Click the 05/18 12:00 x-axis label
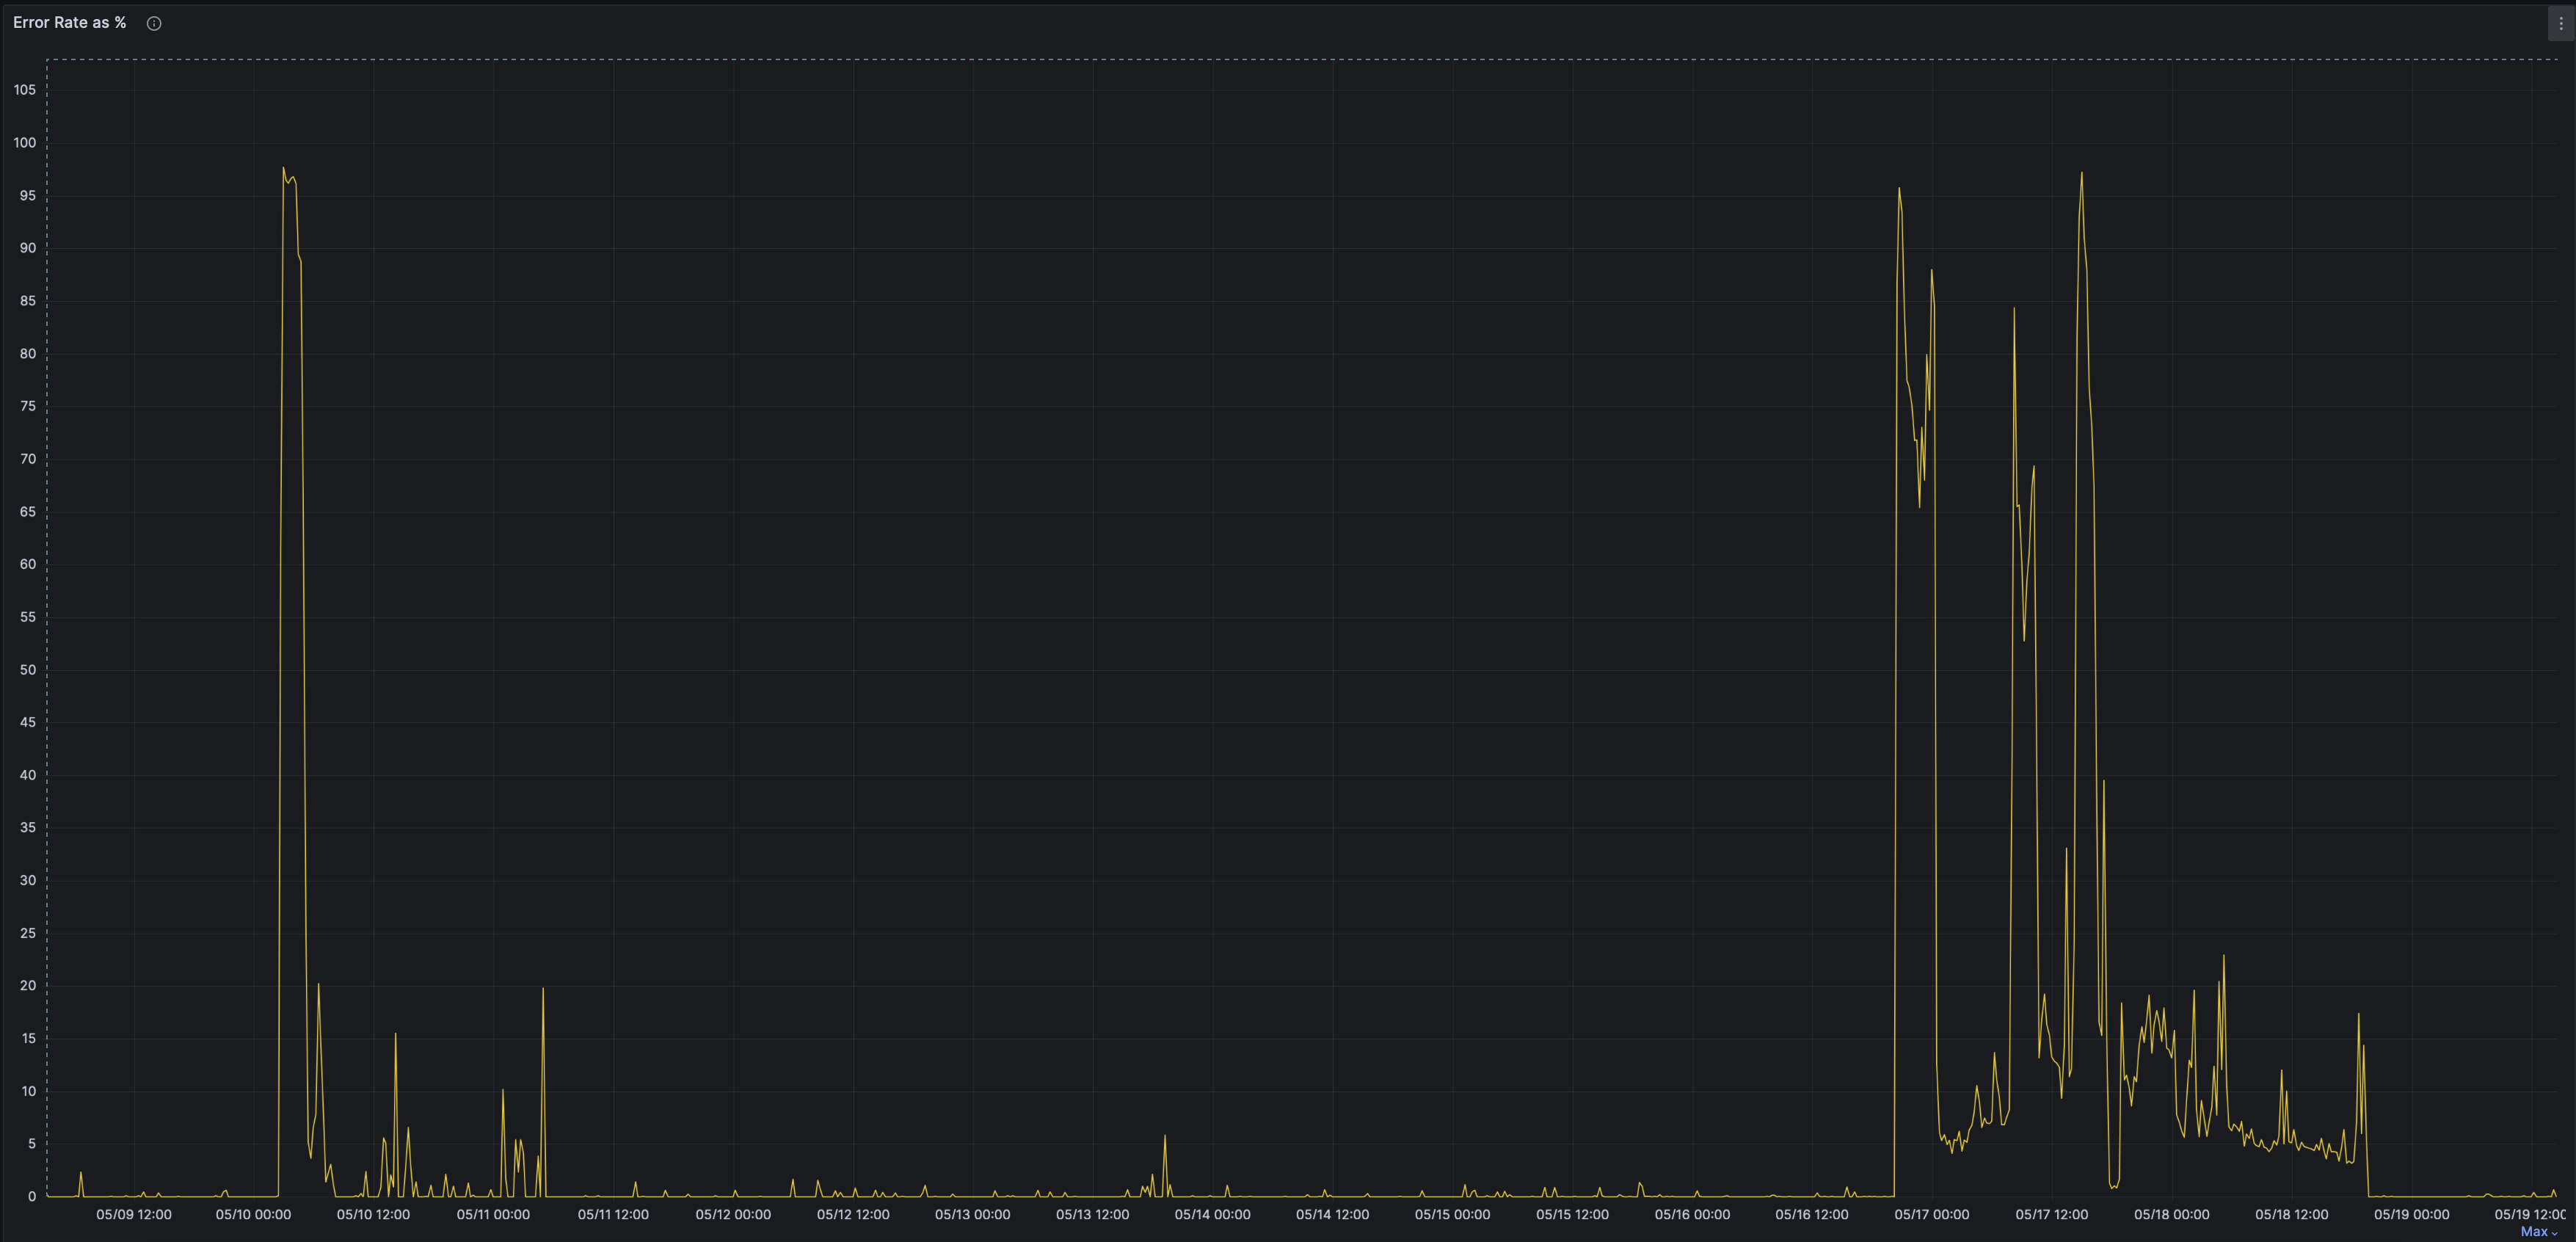Screen dimensions: 2576x1242 click(2291, 1214)
